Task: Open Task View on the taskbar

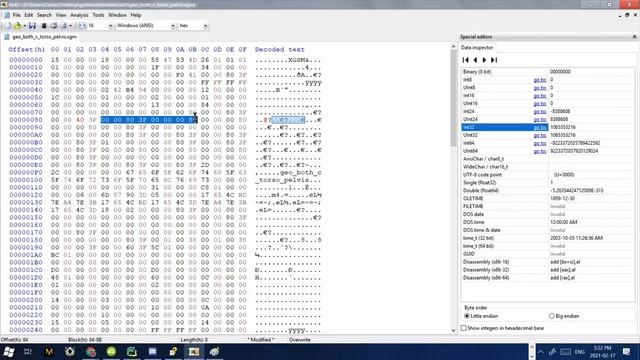Action: [x=28, y=352]
